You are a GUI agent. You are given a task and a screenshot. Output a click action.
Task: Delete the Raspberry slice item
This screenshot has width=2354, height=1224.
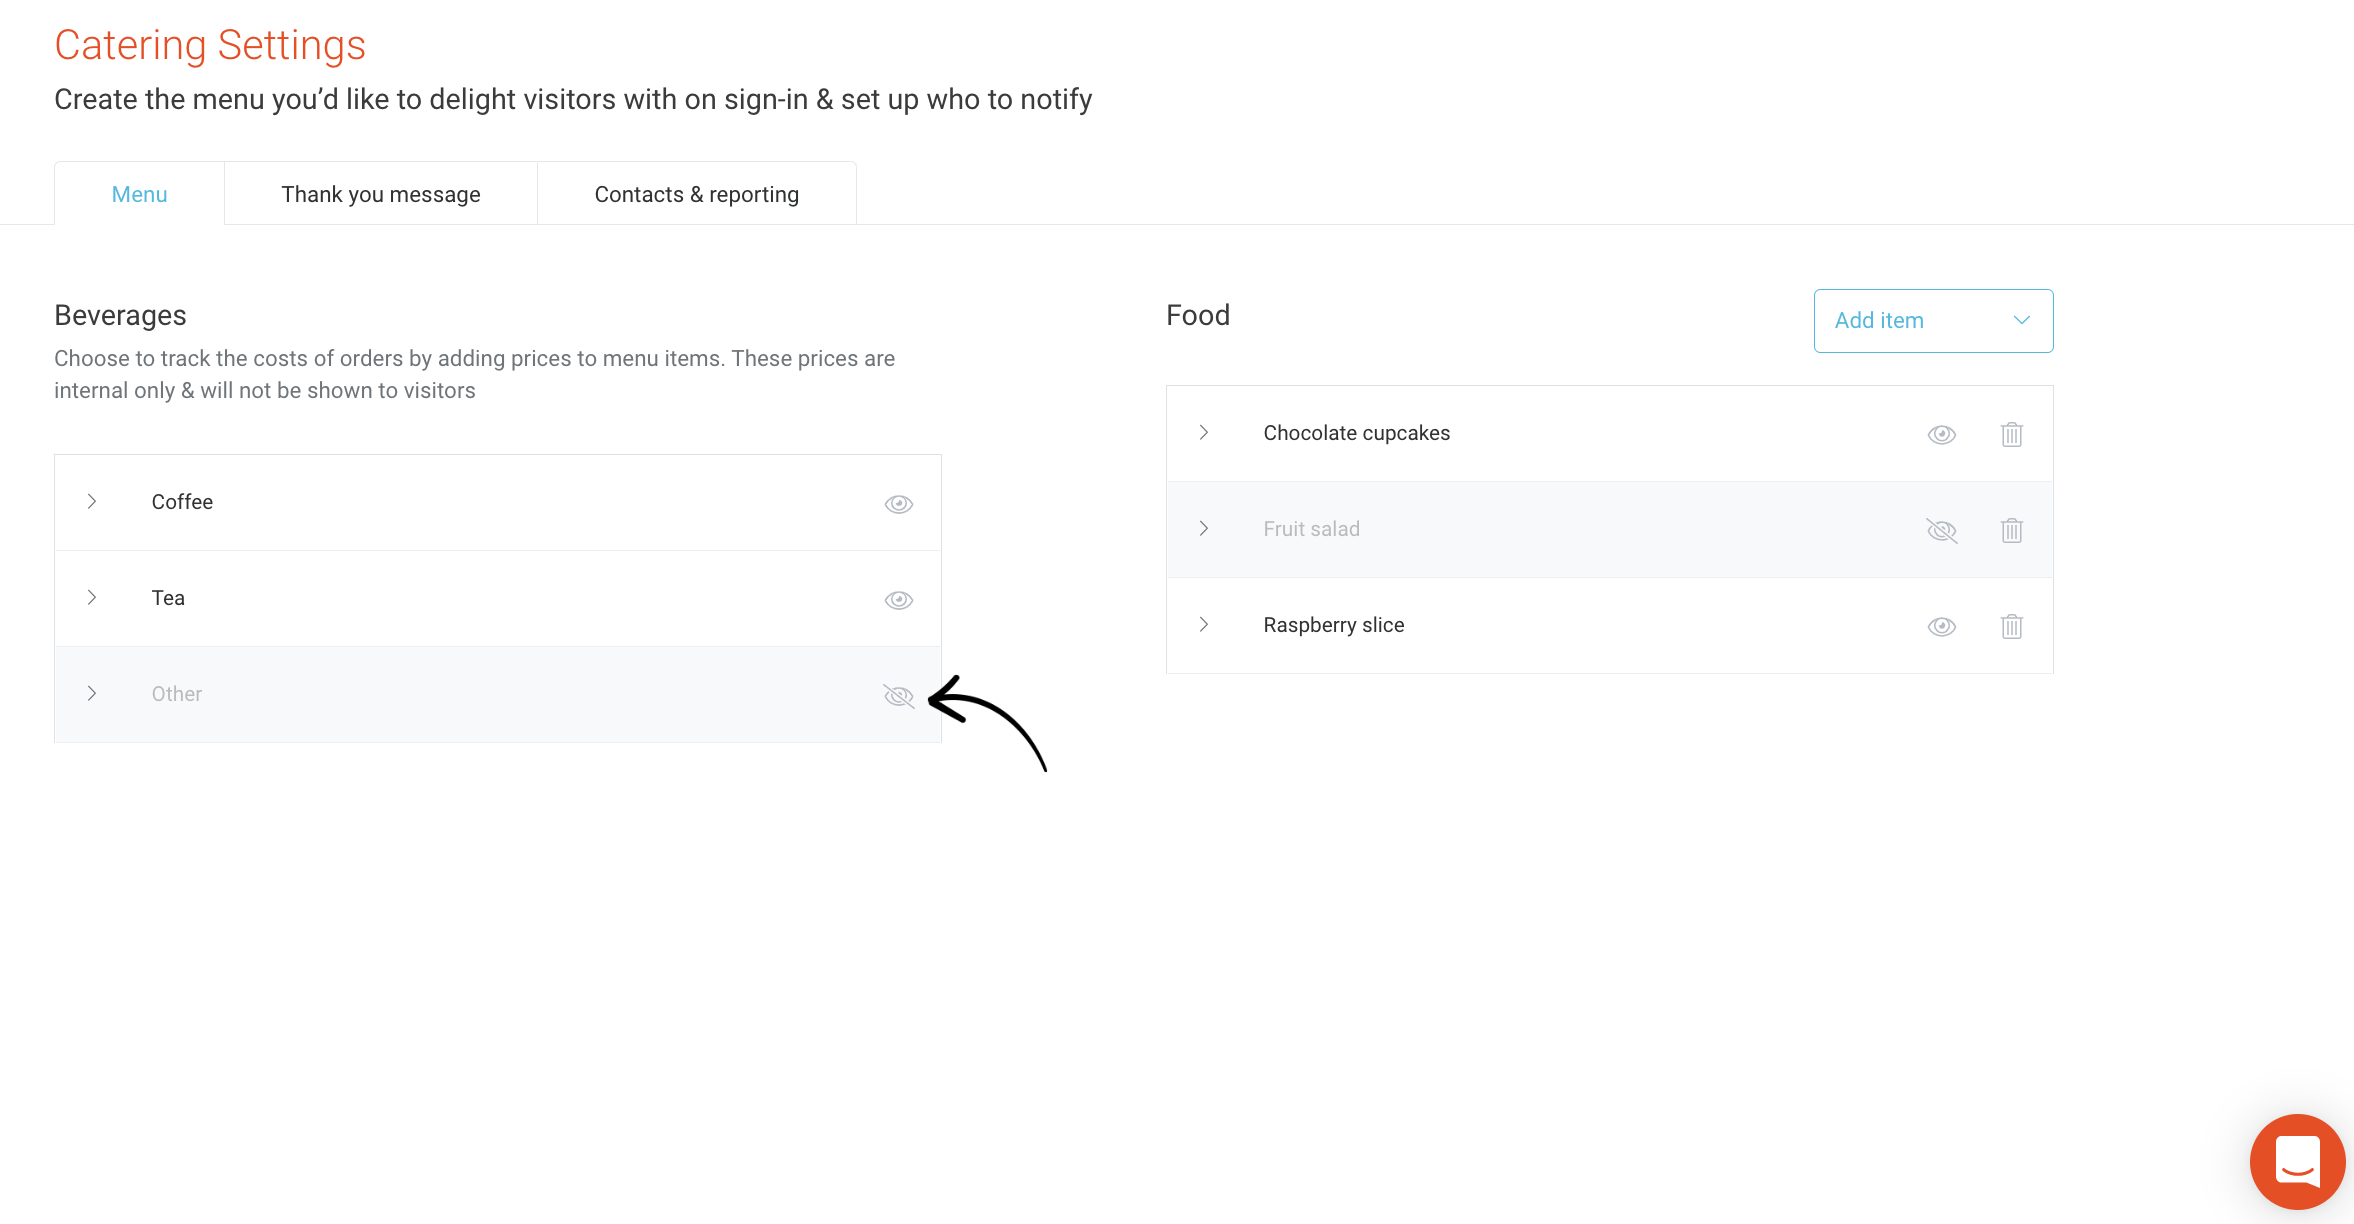coord(2012,626)
